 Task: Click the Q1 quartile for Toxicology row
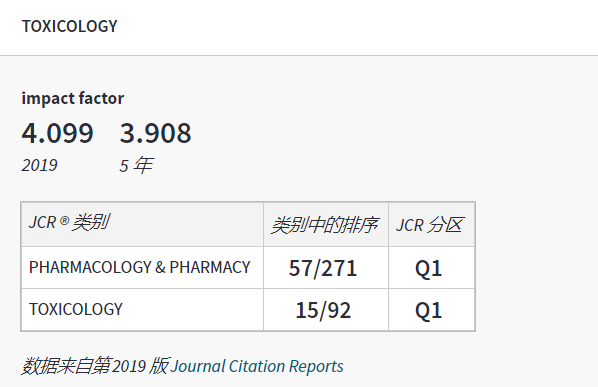click(x=431, y=310)
